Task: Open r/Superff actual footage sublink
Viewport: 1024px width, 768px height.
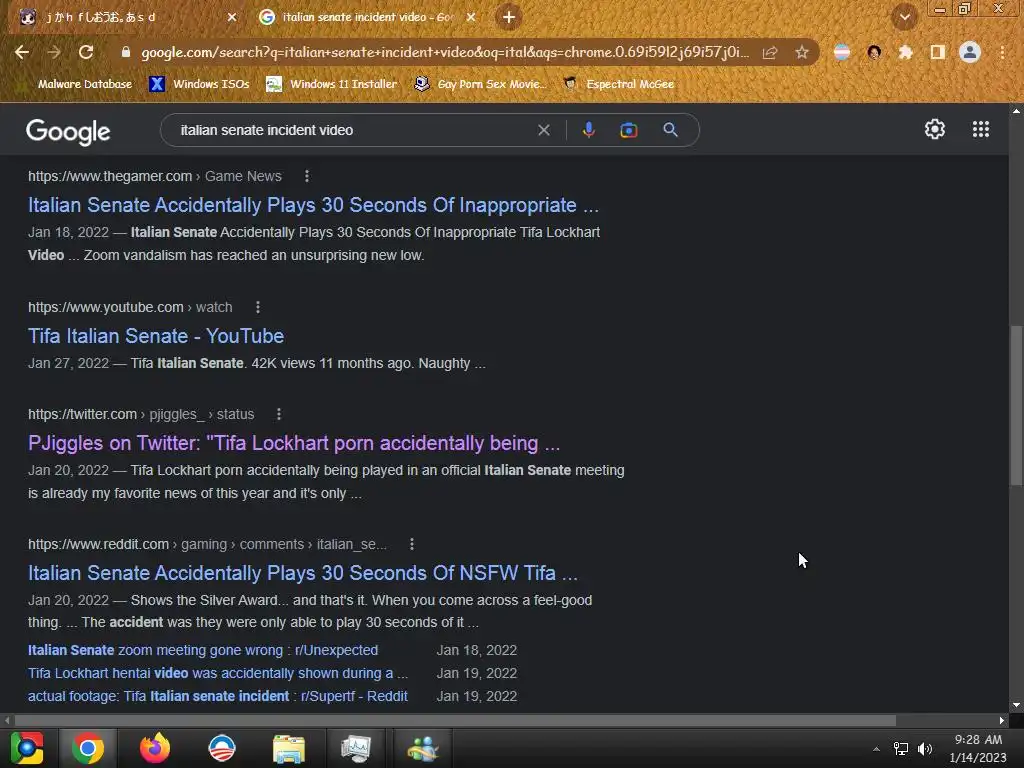Action: click(217, 696)
